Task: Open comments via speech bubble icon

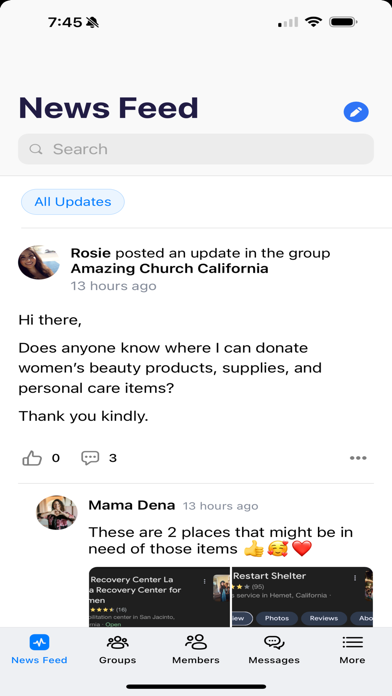Action: point(90,458)
